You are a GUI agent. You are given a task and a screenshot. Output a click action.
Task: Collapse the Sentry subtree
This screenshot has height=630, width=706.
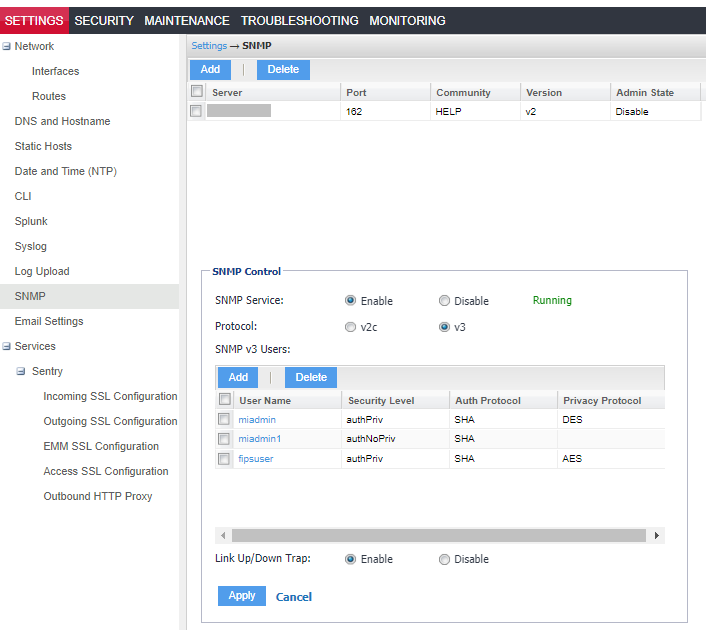20,371
